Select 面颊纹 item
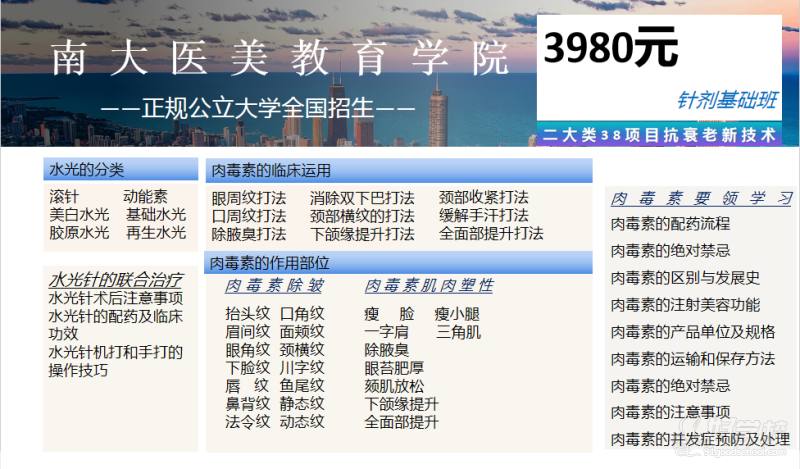This screenshot has width=800, height=469. click(x=302, y=331)
